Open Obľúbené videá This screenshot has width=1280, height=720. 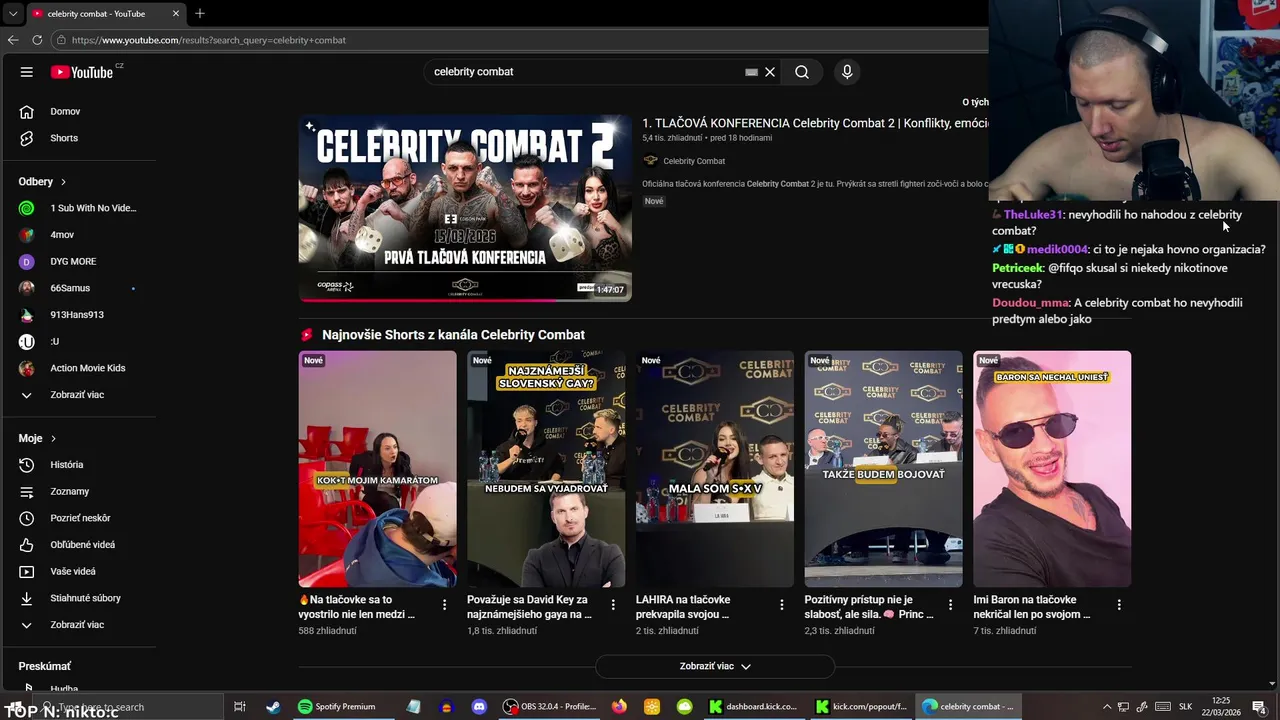pyautogui.click(x=80, y=545)
